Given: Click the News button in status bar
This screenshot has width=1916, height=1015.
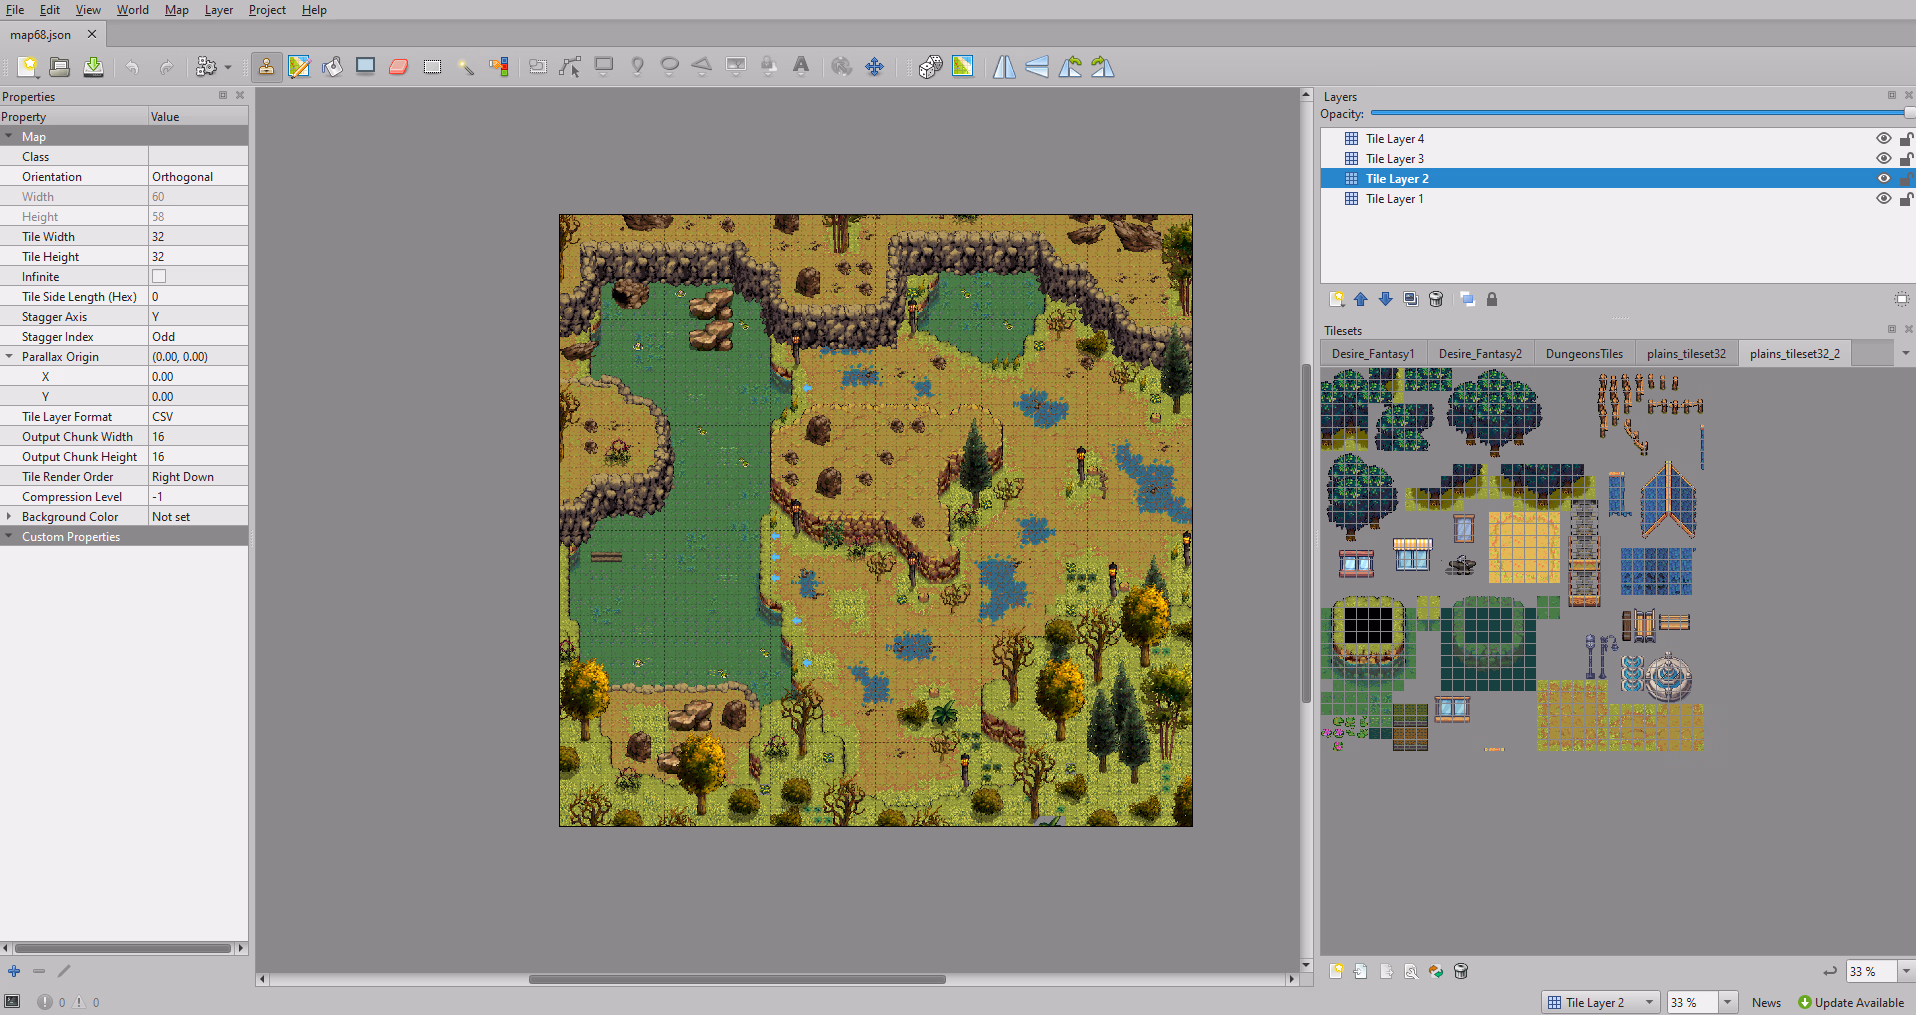Looking at the screenshot, I should pyautogui.click(x=1766, y=1002).
